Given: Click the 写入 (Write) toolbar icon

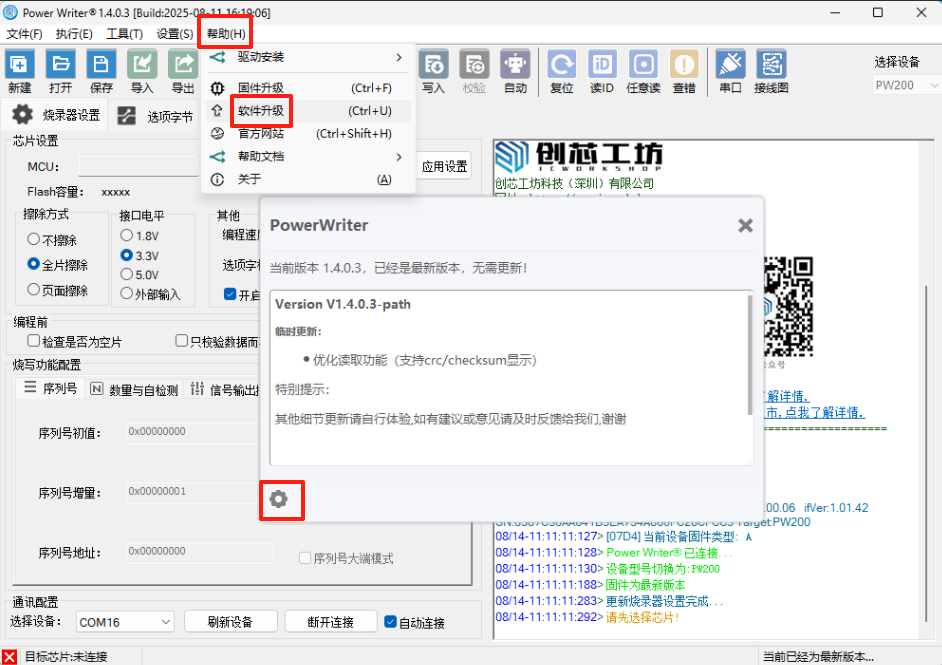Looking at the screenshot, I should pyautogui.click(x=433, y=64).
